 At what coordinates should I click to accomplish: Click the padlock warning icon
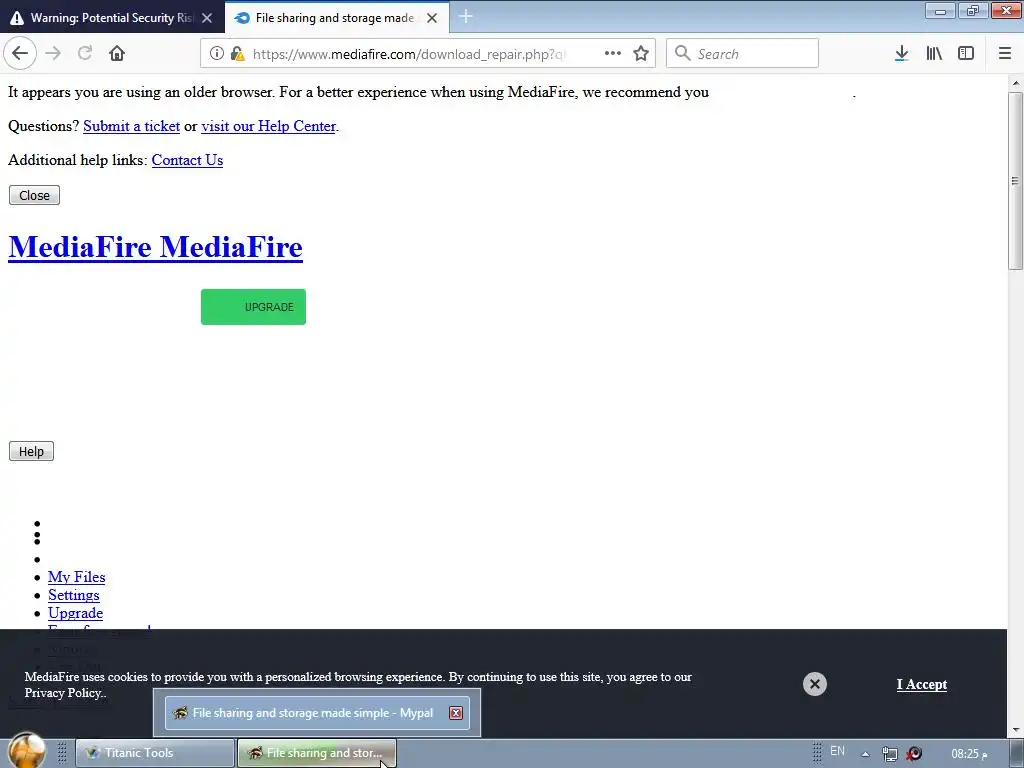point(237,54)
